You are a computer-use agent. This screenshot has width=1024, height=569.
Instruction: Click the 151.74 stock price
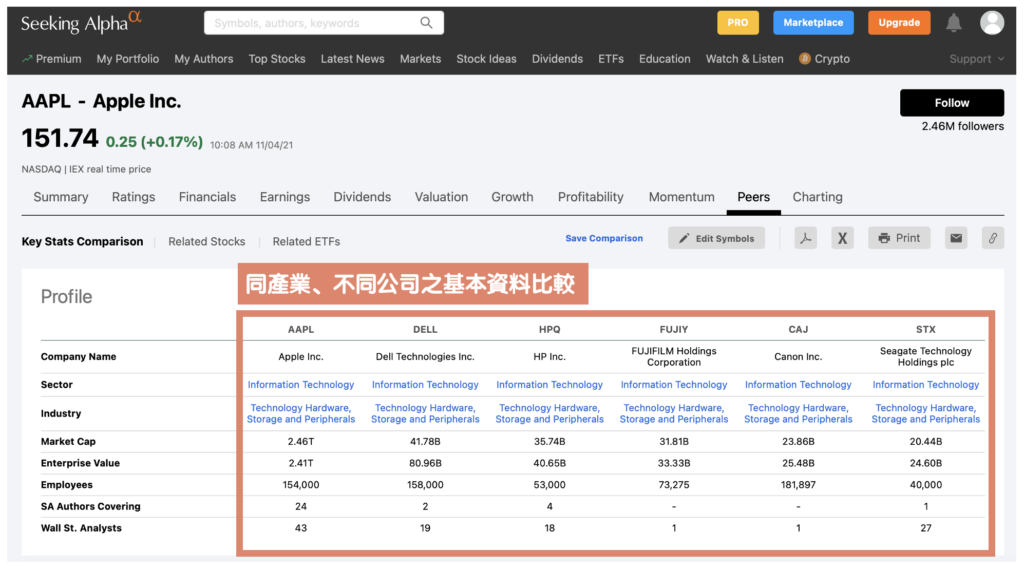(x=59, y=138)
